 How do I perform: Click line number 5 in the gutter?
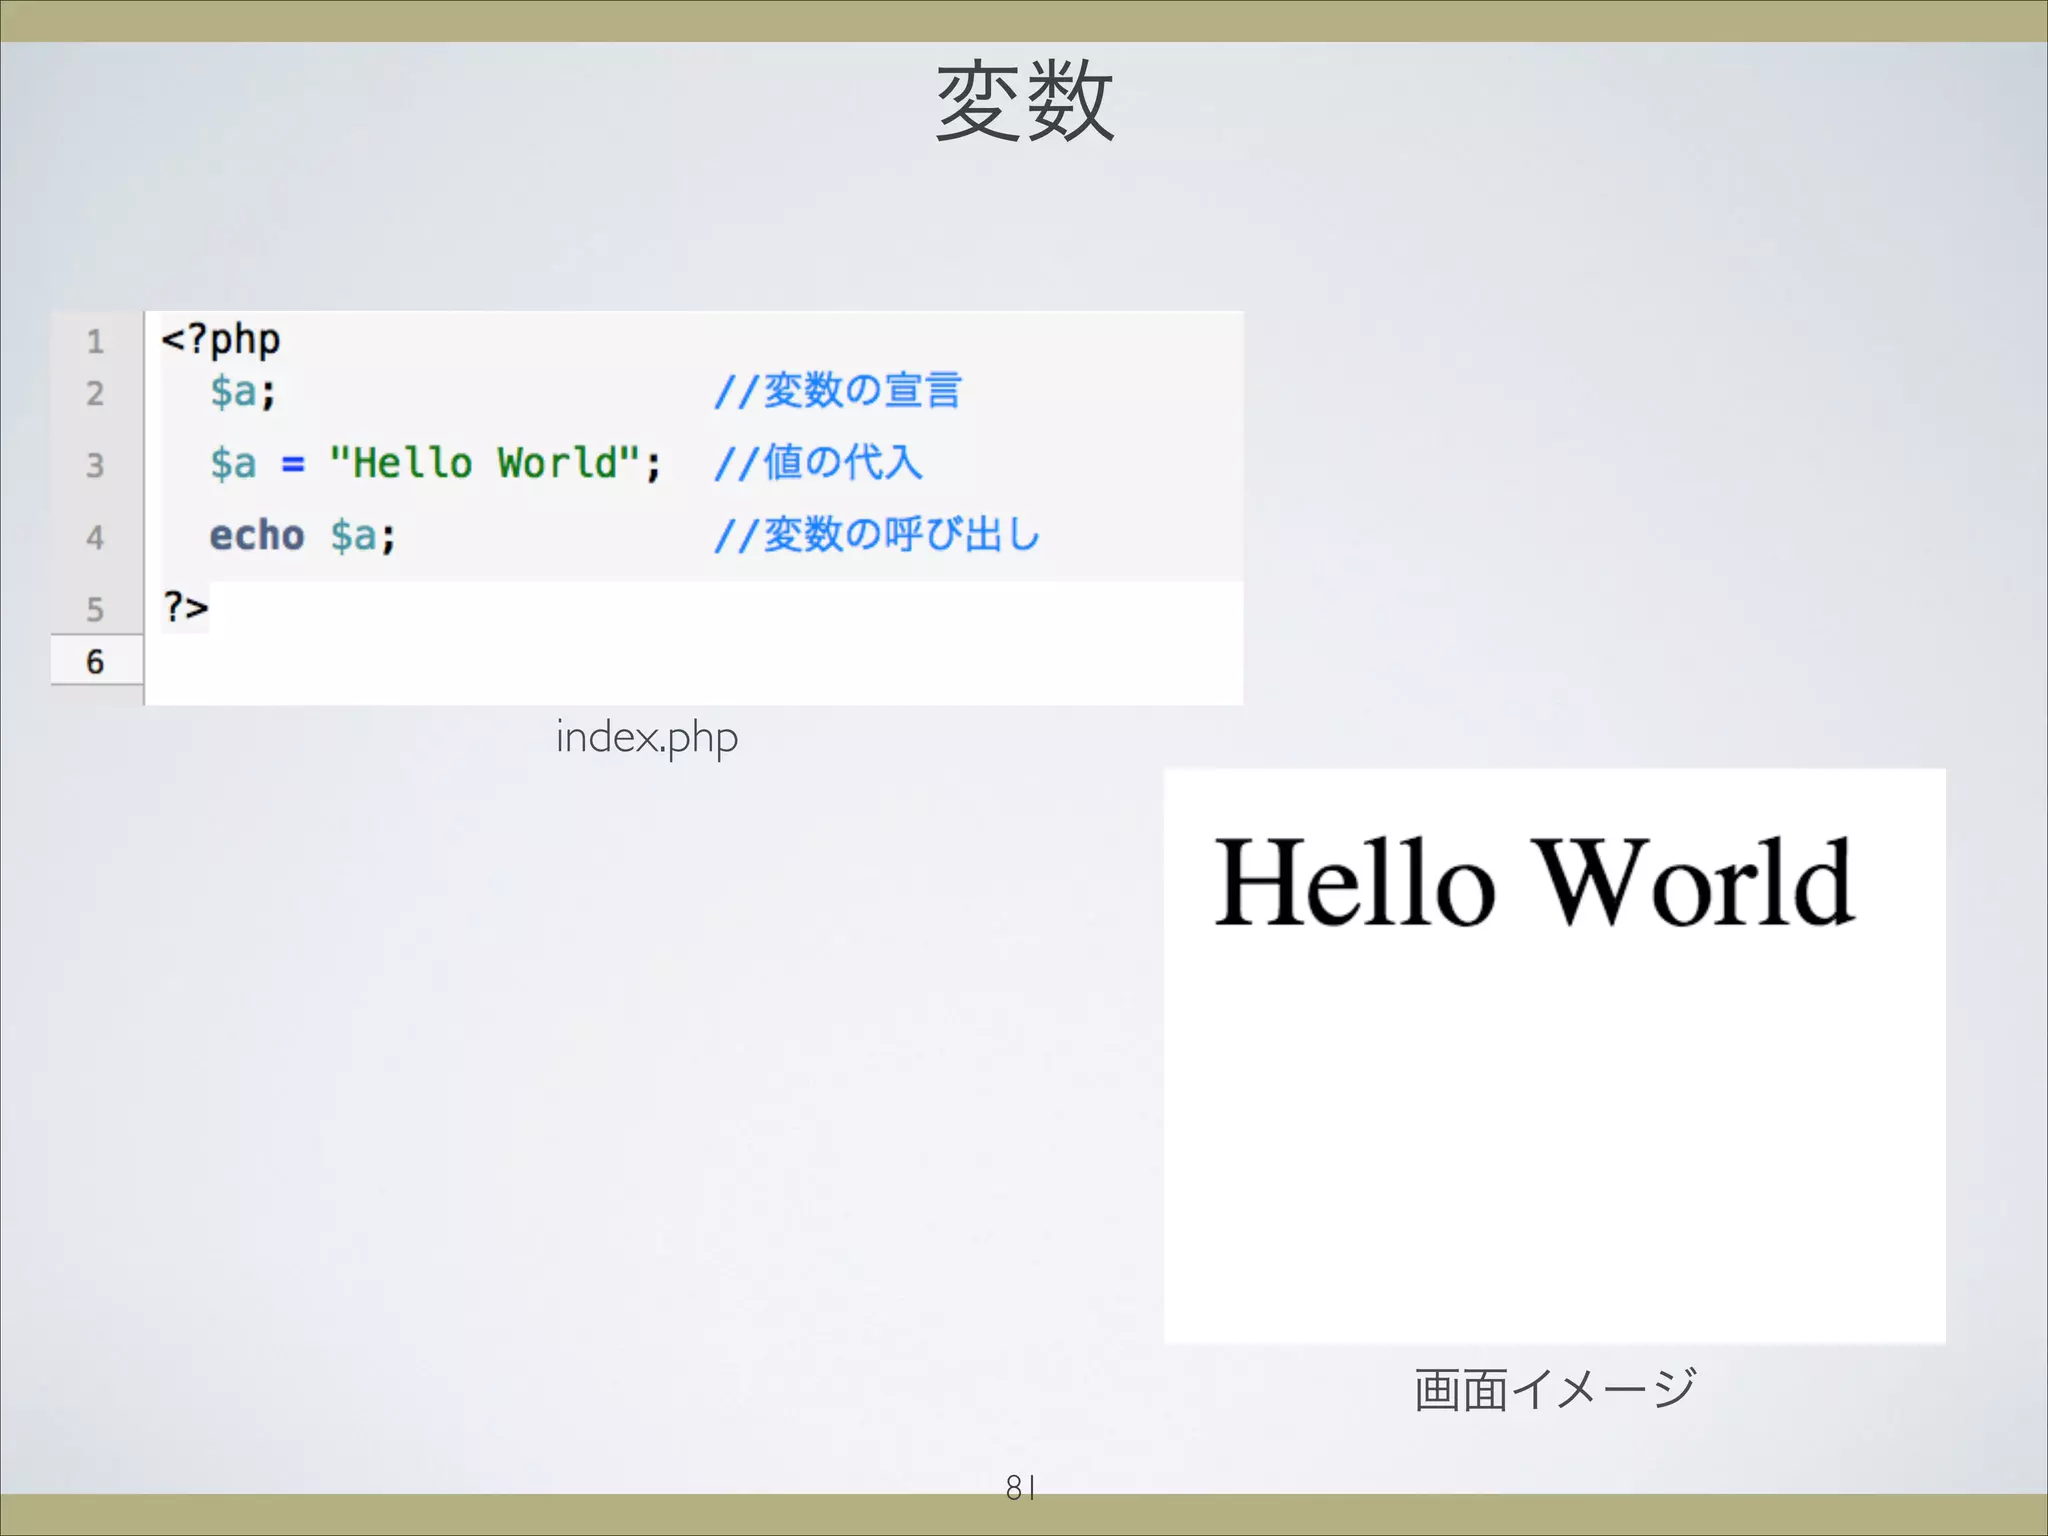click(x=95, y=609)
